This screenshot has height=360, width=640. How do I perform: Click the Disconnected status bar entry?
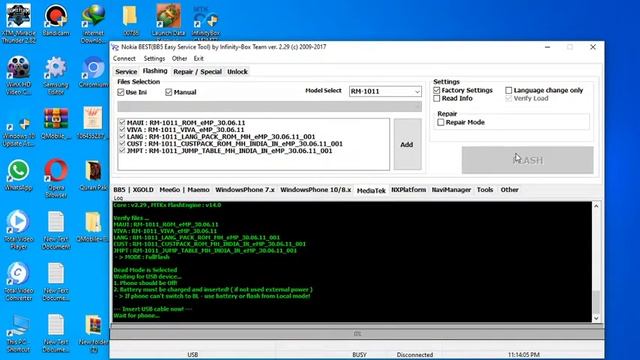pyautogui.click(x=415, y=355)
